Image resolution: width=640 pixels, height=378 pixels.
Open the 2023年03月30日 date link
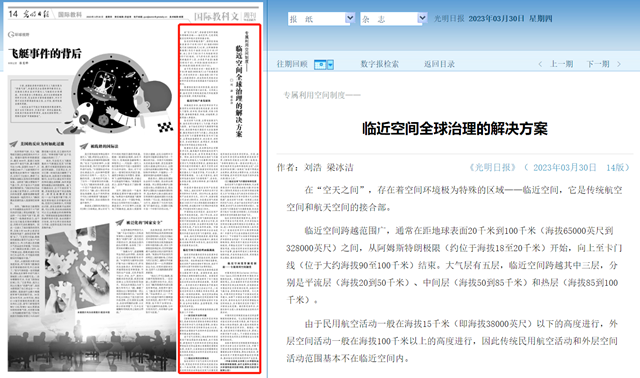coord(565,167)
